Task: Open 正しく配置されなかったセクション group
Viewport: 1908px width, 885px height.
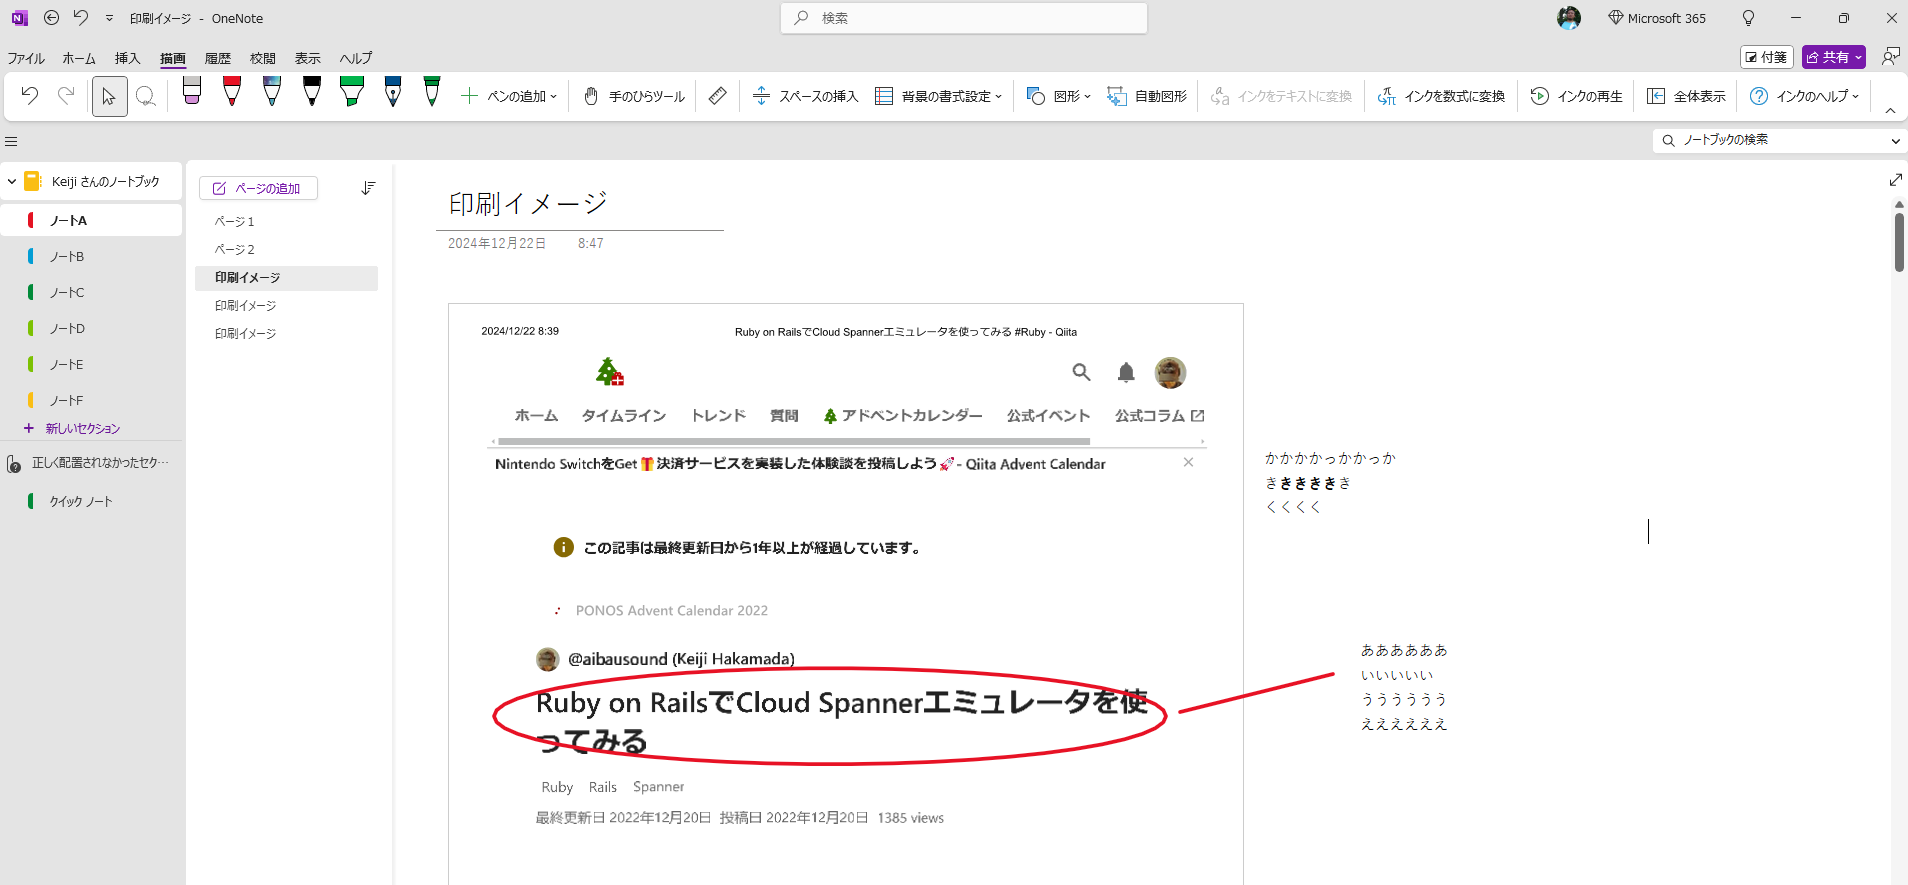Action: tap(92, 463)
